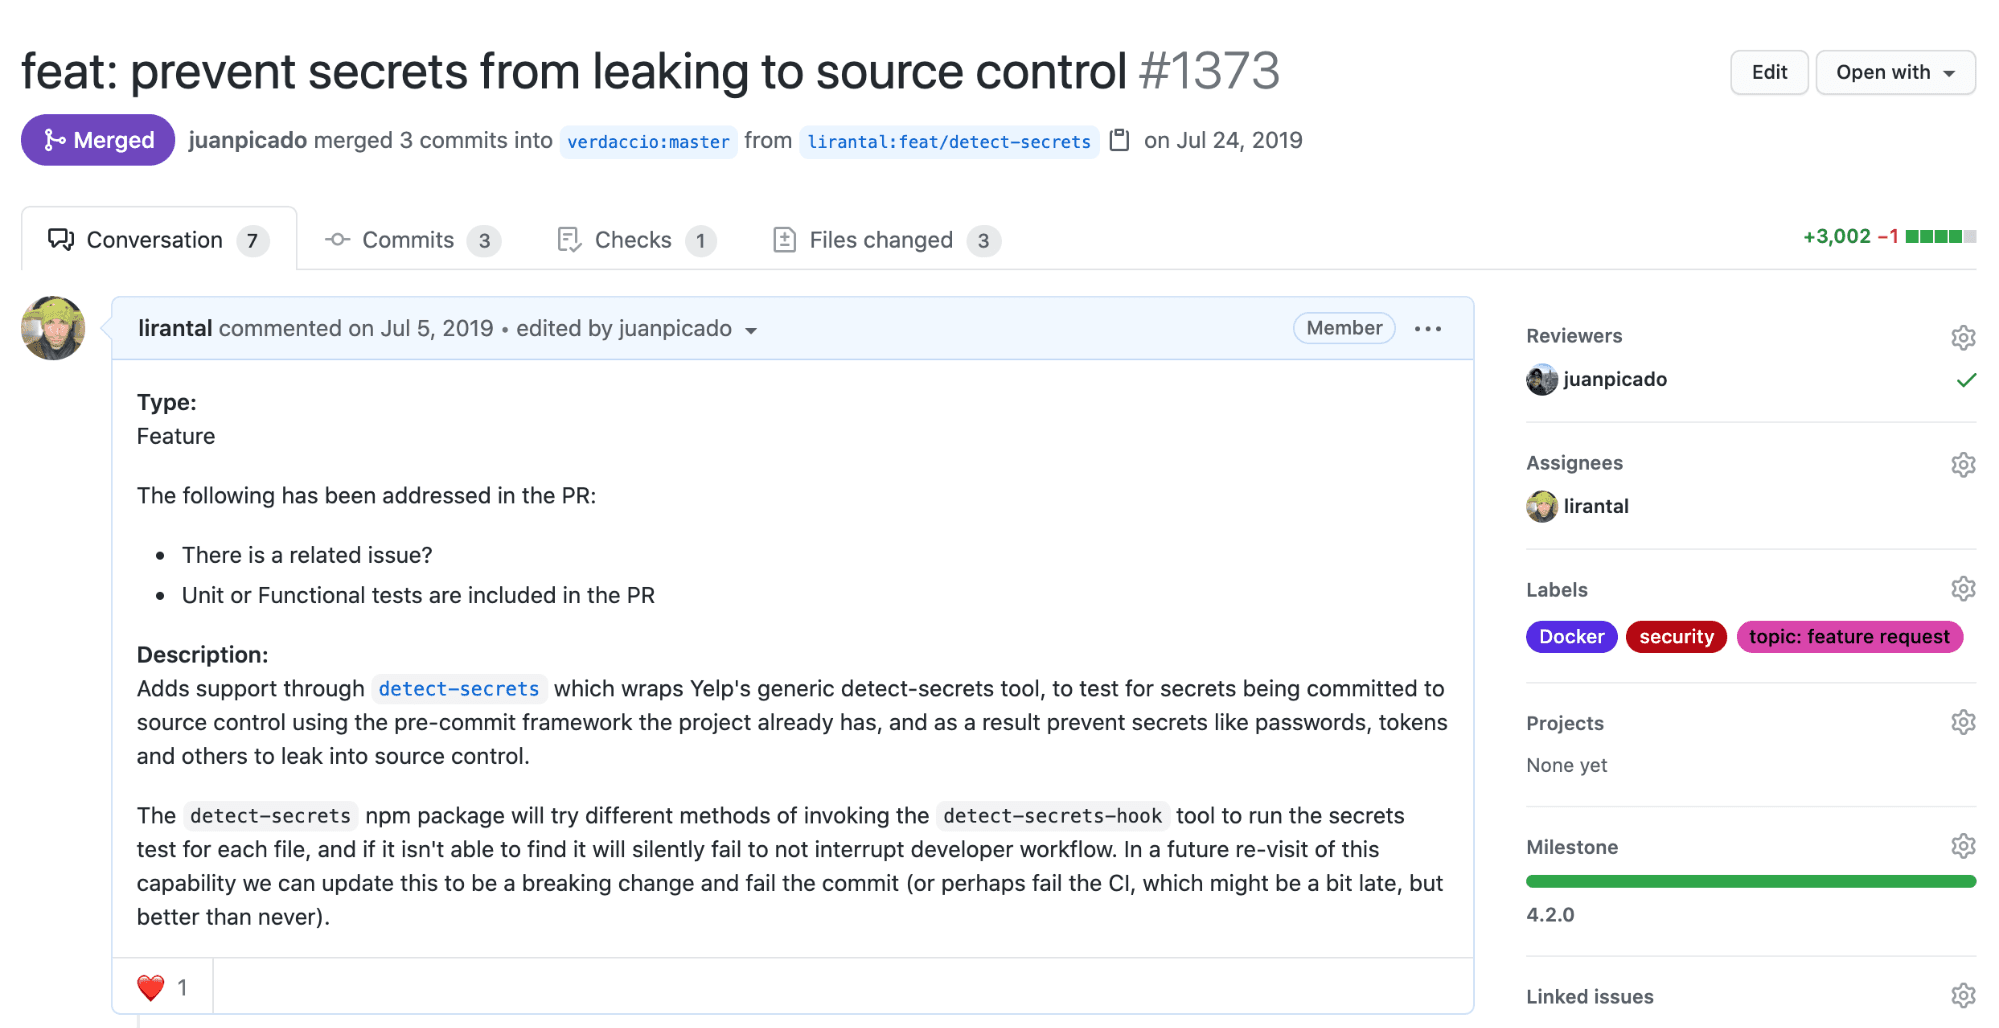Click lirantal's avatar thumbnail beside the comment
The height and width of the screenshot is (1028, 1999).
pos(53,328)
